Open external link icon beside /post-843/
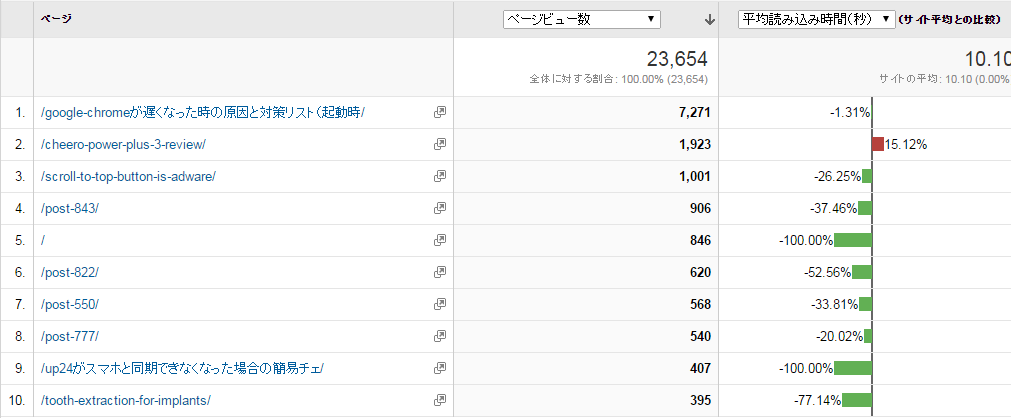The height and width of the screenshot is (418, 1011). 439,209
